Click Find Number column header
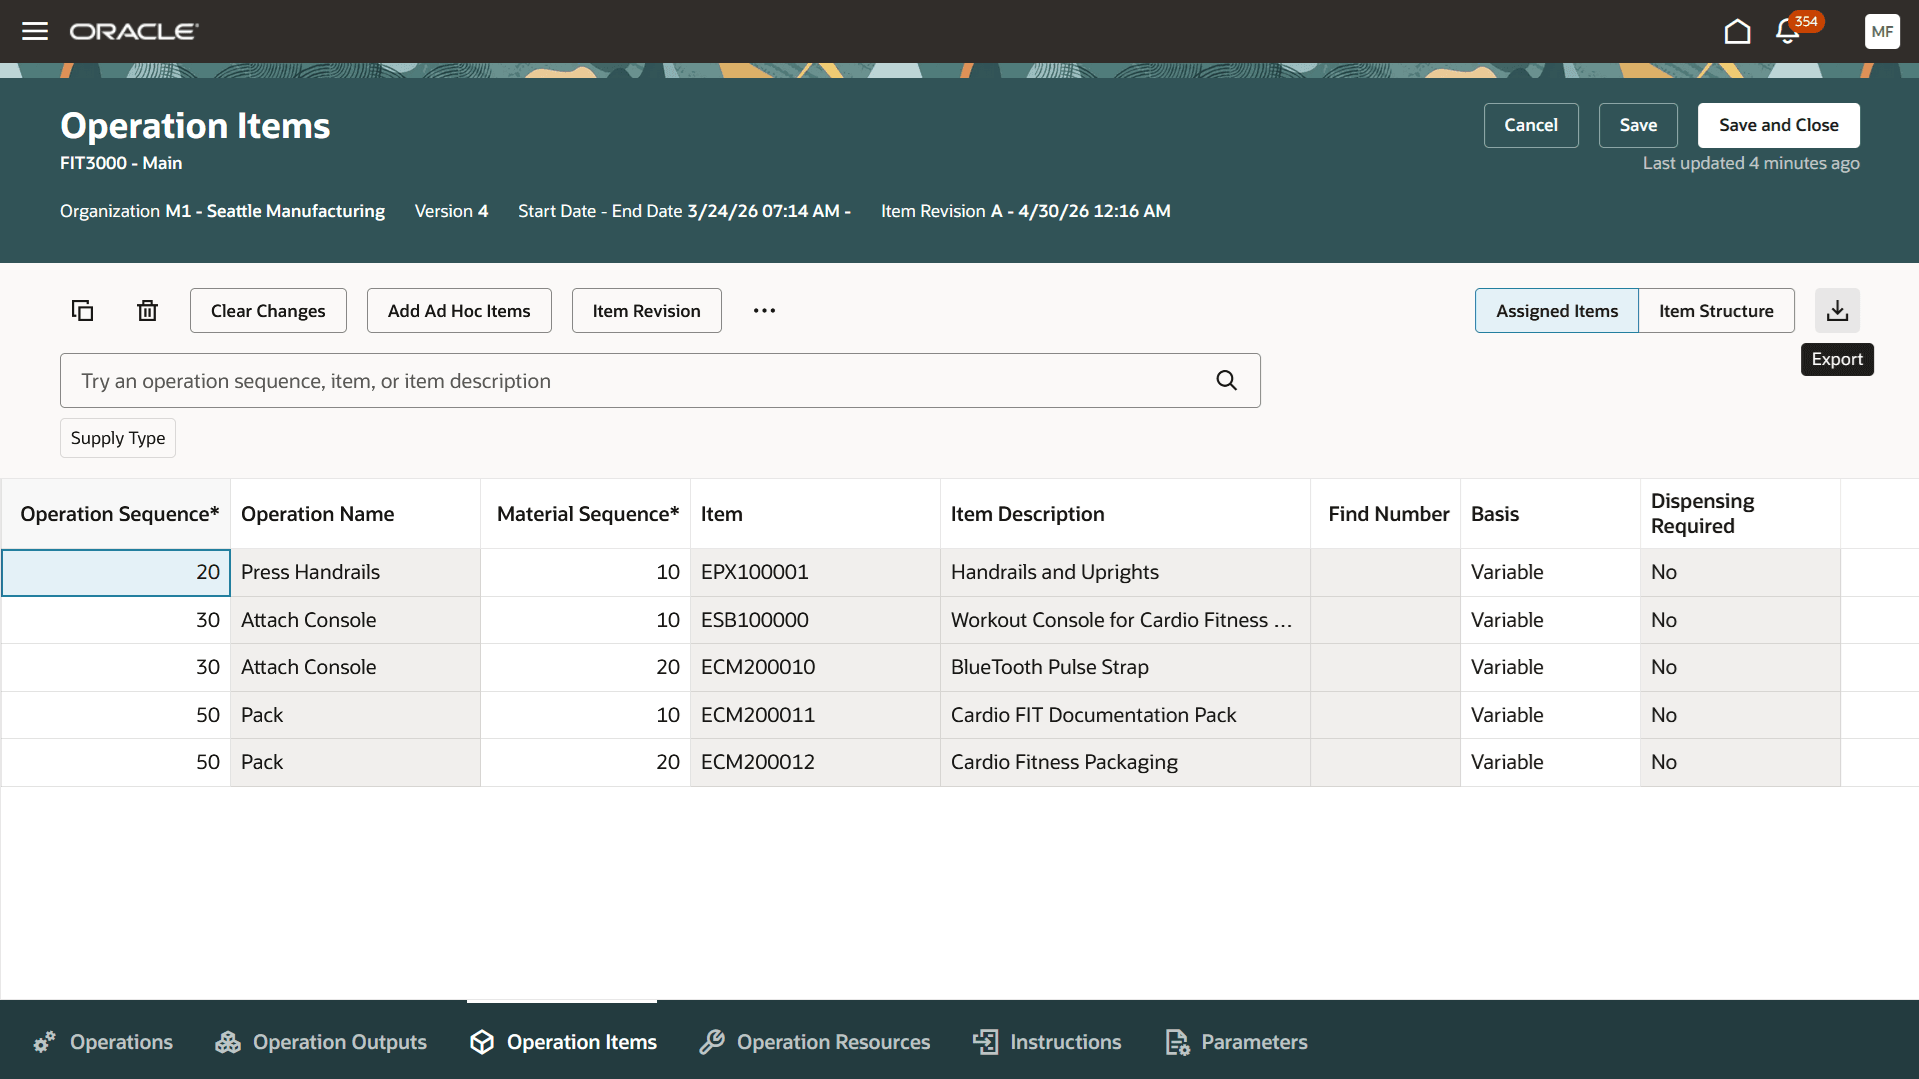 (1386, 514)
